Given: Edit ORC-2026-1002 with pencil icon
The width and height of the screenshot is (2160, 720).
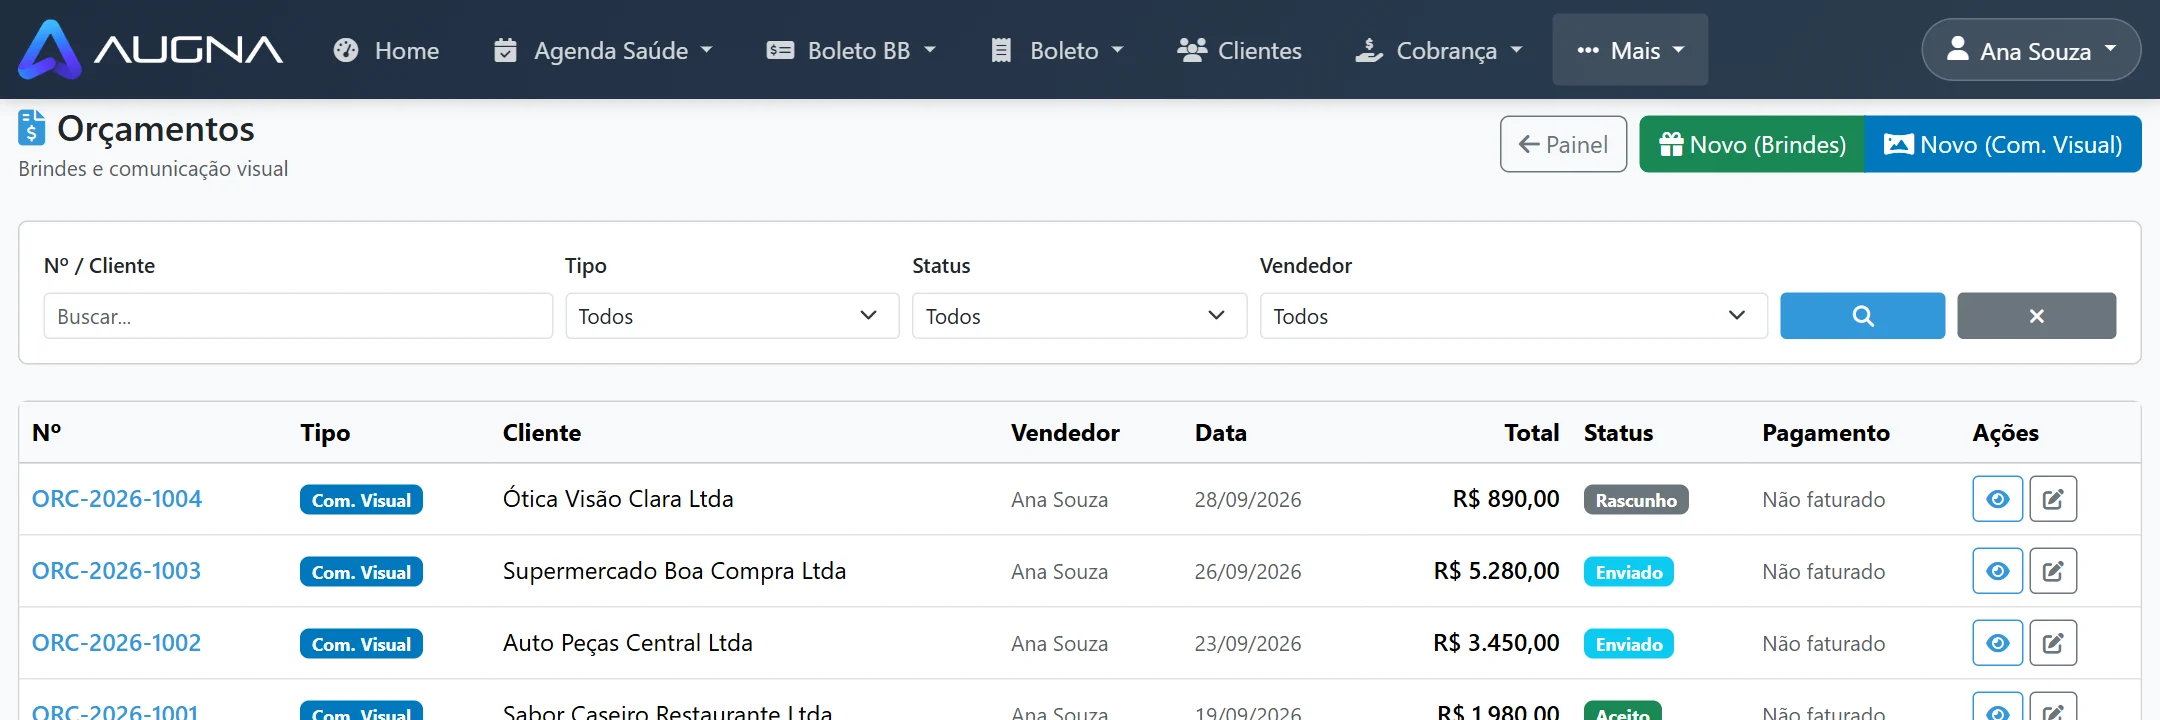Looking at the screenshot, I should pyautogui.click(x=2053, y=643).
